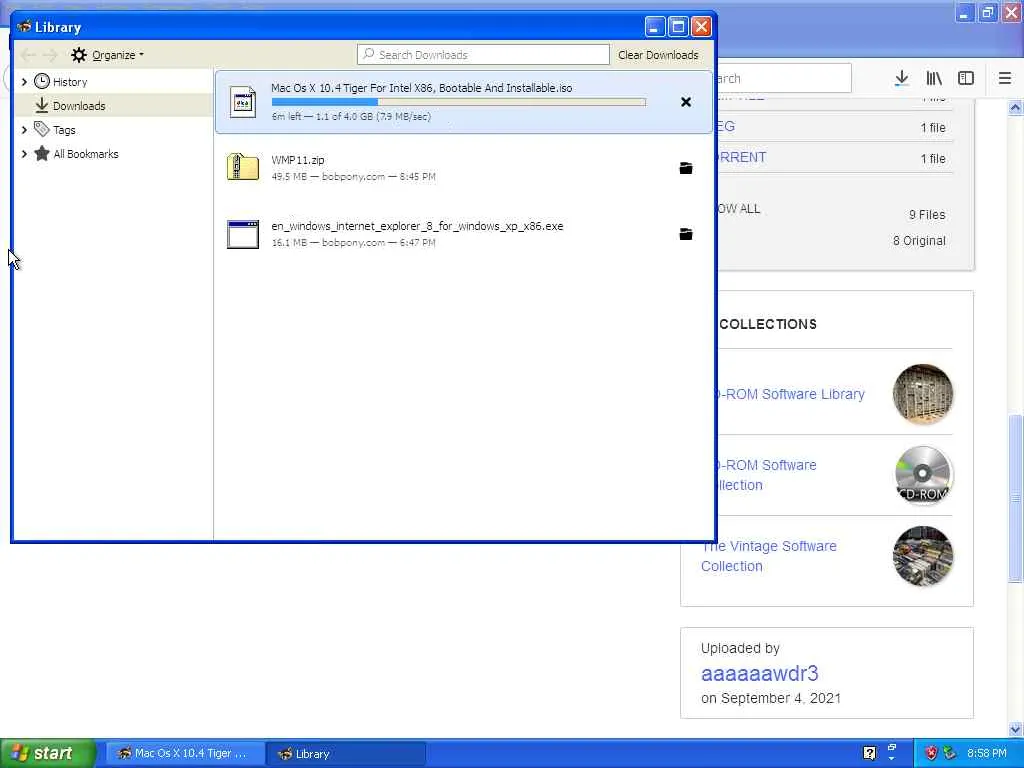The image size is (1024, 768).
Task: Open the Firefox hamburger menu
Action: 1004,78
